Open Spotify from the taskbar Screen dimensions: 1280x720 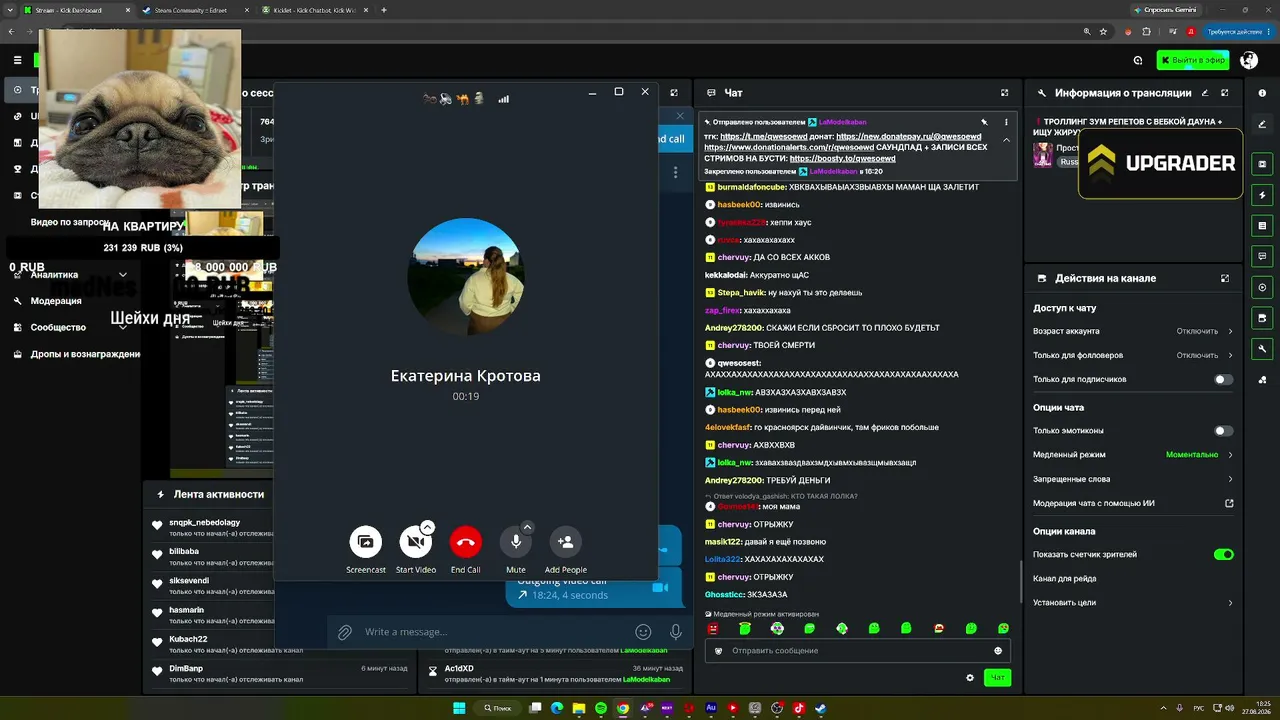[x=601, y=708]
